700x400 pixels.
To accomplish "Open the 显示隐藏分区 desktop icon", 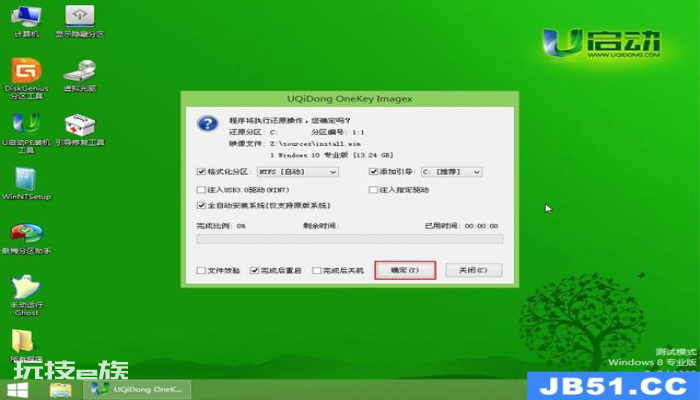I will click(79, 21).
